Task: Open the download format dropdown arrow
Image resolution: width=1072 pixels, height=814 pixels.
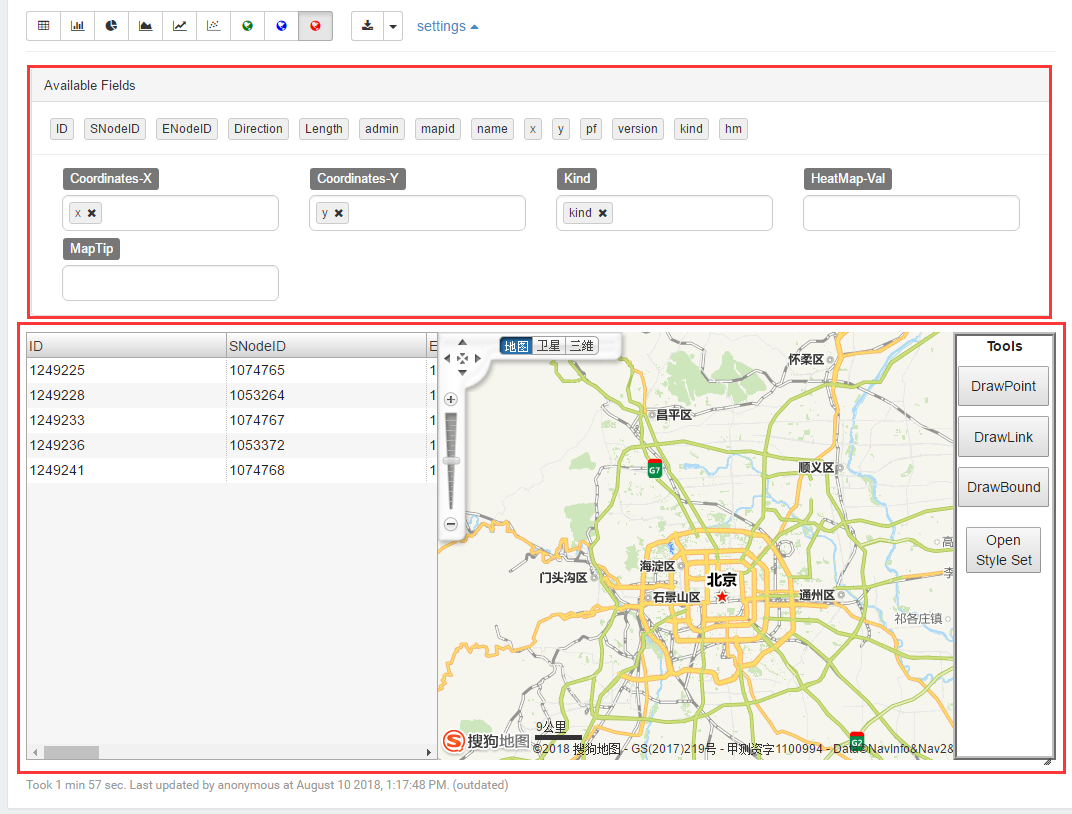Action: (x=393, y=25)
